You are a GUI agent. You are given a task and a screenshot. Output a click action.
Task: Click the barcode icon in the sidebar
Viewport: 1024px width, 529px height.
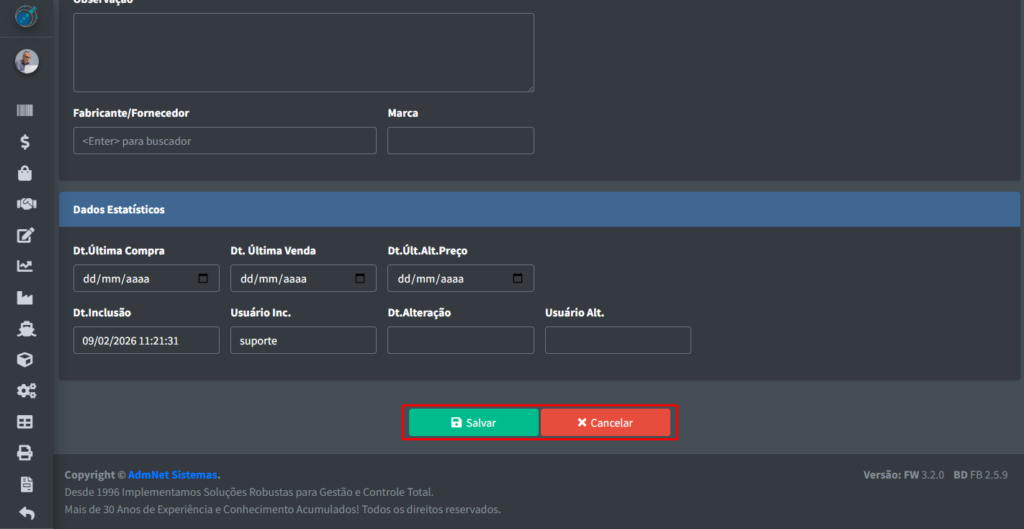click(x=26, y=111)
